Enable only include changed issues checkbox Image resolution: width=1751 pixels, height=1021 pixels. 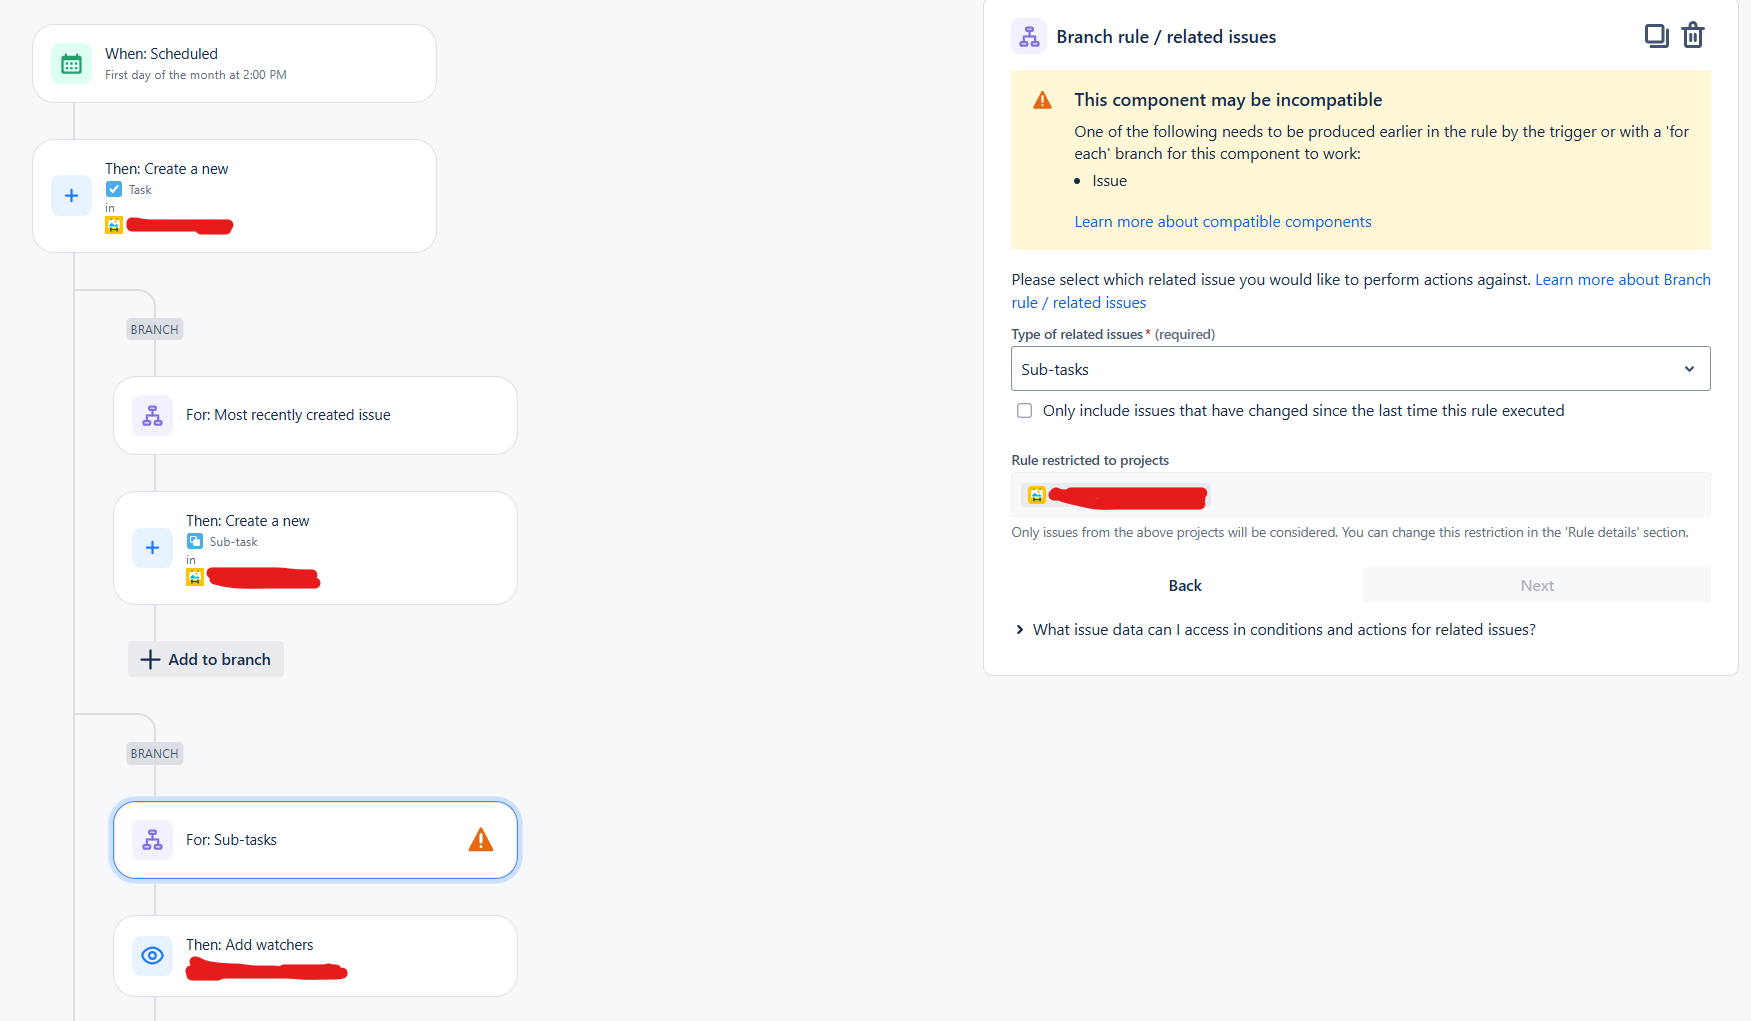(x=1024, y=411)
